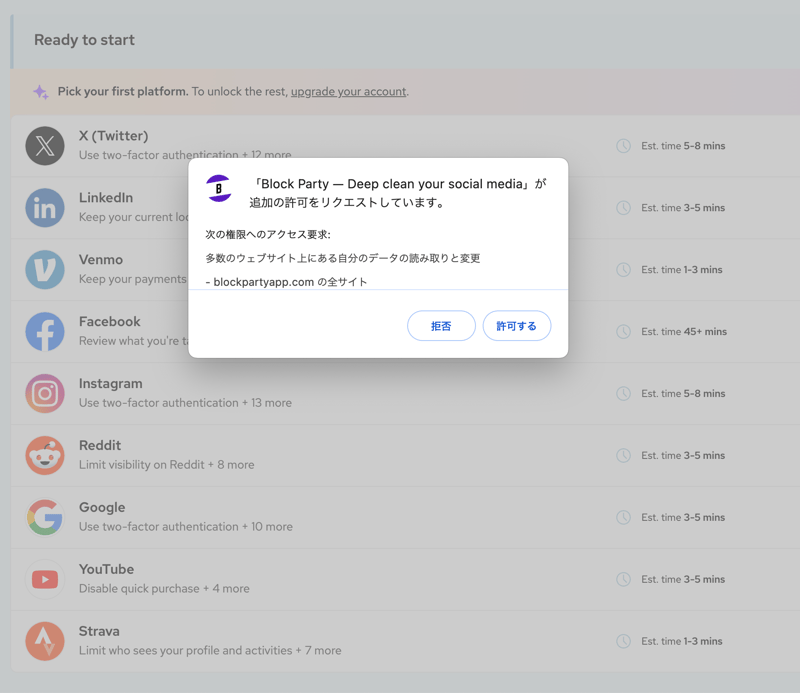
Task: Select the Reddit title text
Action: (x=100, y=445)
